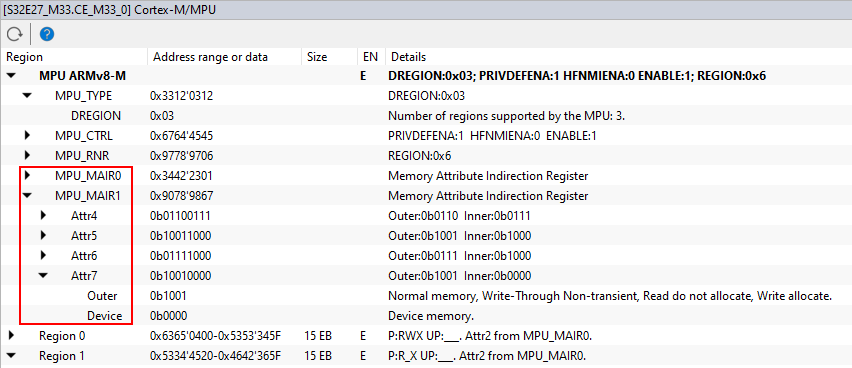Collapse the Attr7 attribute node
This screenshot has height=368, width=852.
(x=43, y=276)
